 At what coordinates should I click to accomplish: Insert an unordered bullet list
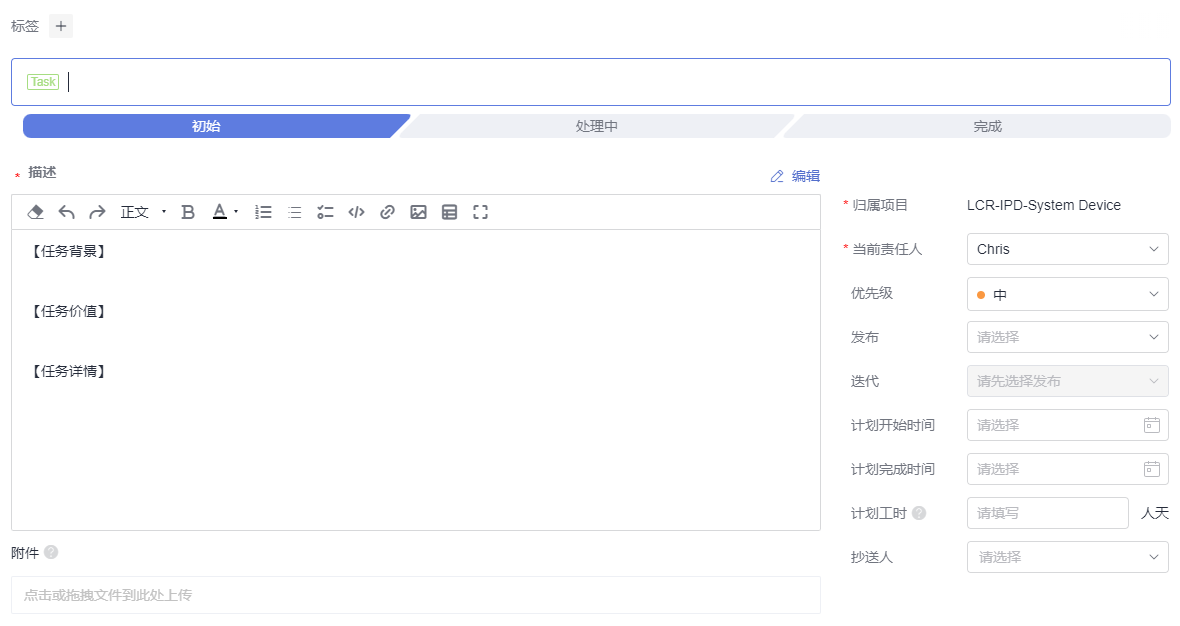[x=295, y=212]
